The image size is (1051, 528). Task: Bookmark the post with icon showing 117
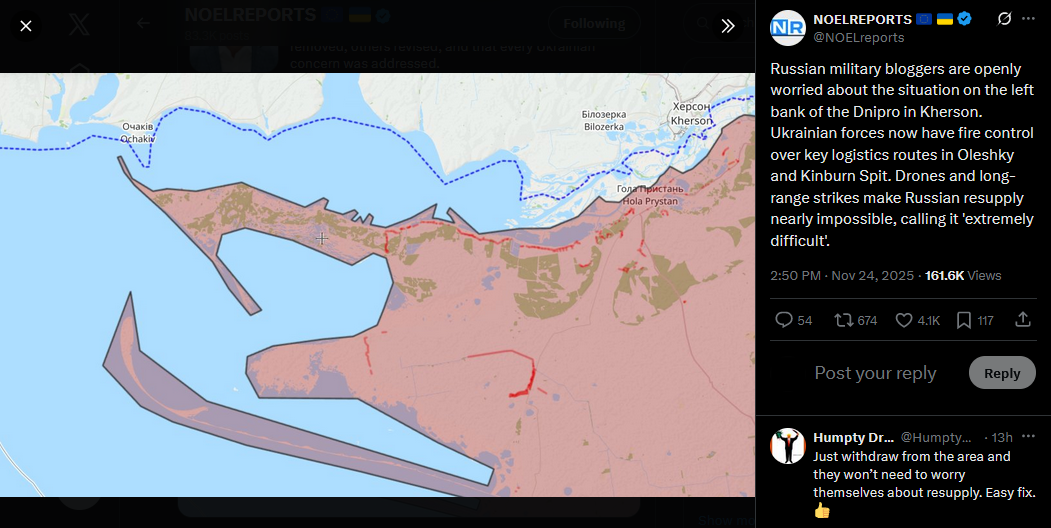tap(975, 320)
